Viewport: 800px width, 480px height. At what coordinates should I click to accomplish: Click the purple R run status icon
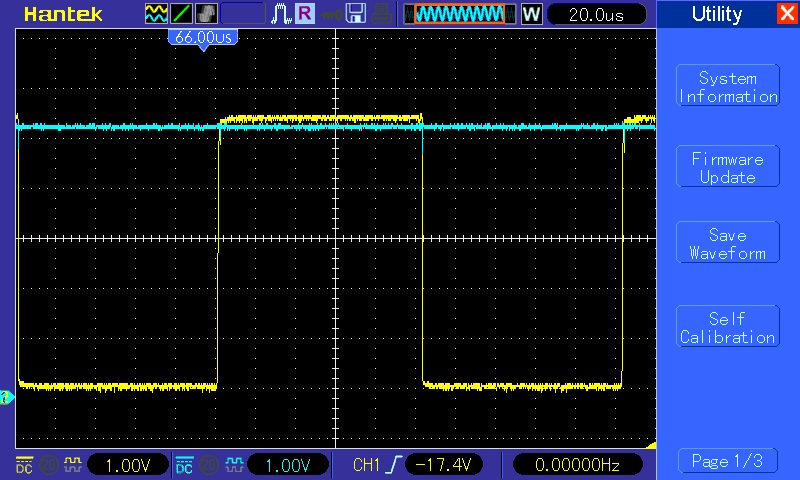pos(304,14)
